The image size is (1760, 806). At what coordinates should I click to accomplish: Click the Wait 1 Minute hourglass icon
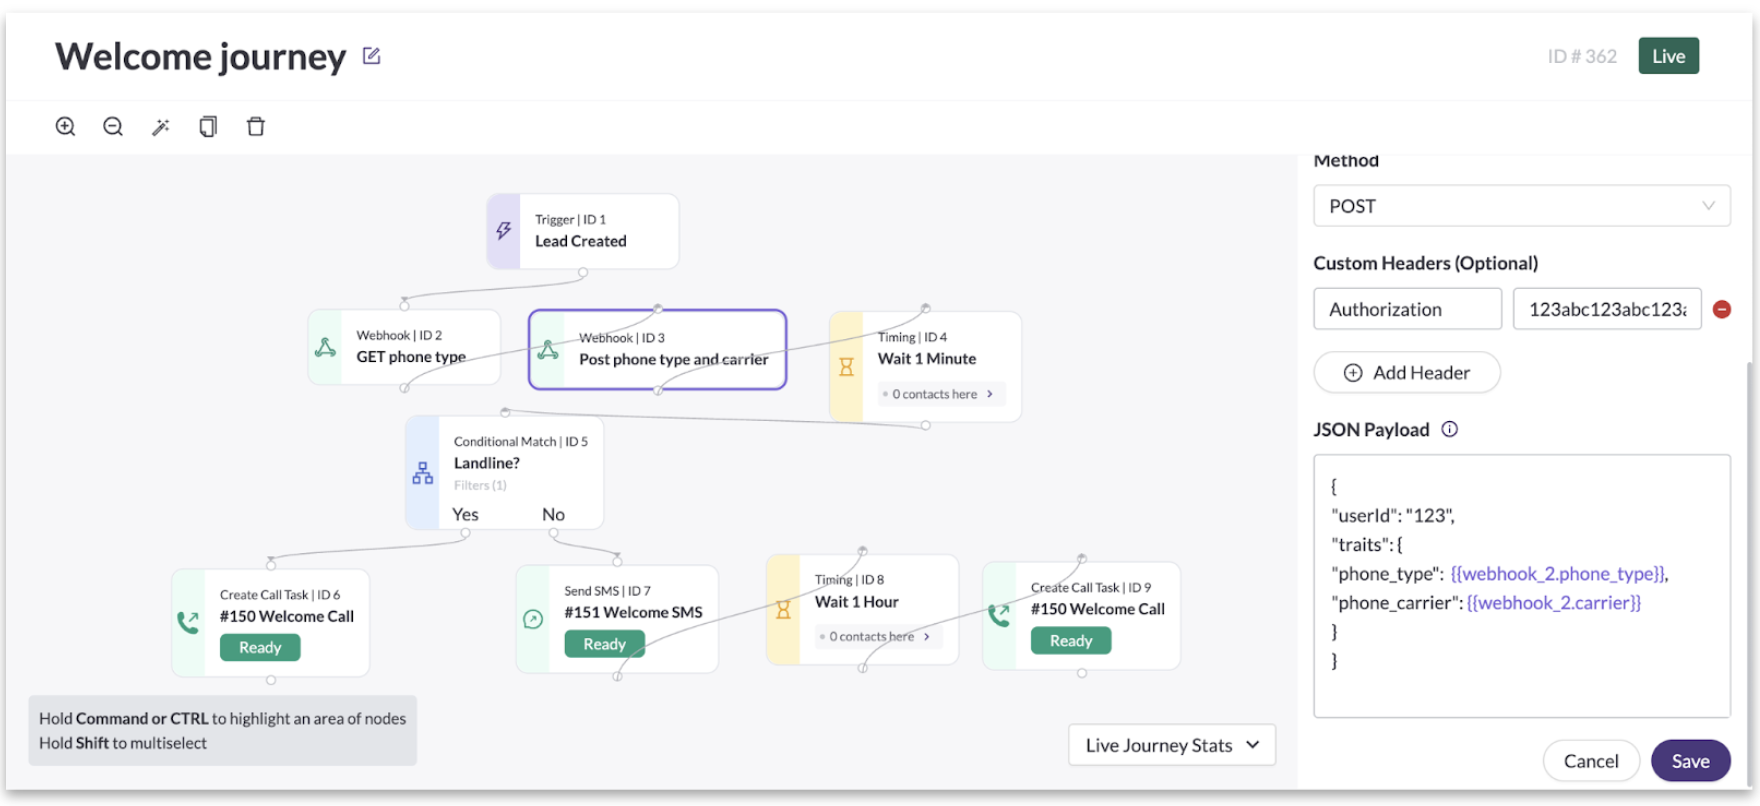[846, 366]
